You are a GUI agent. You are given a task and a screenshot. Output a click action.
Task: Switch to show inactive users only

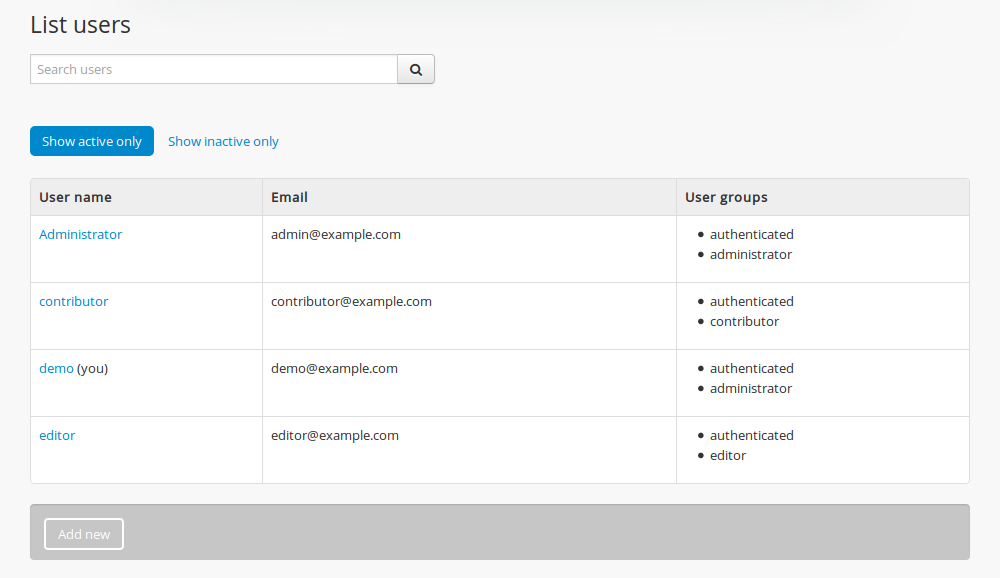coord(223,141)
